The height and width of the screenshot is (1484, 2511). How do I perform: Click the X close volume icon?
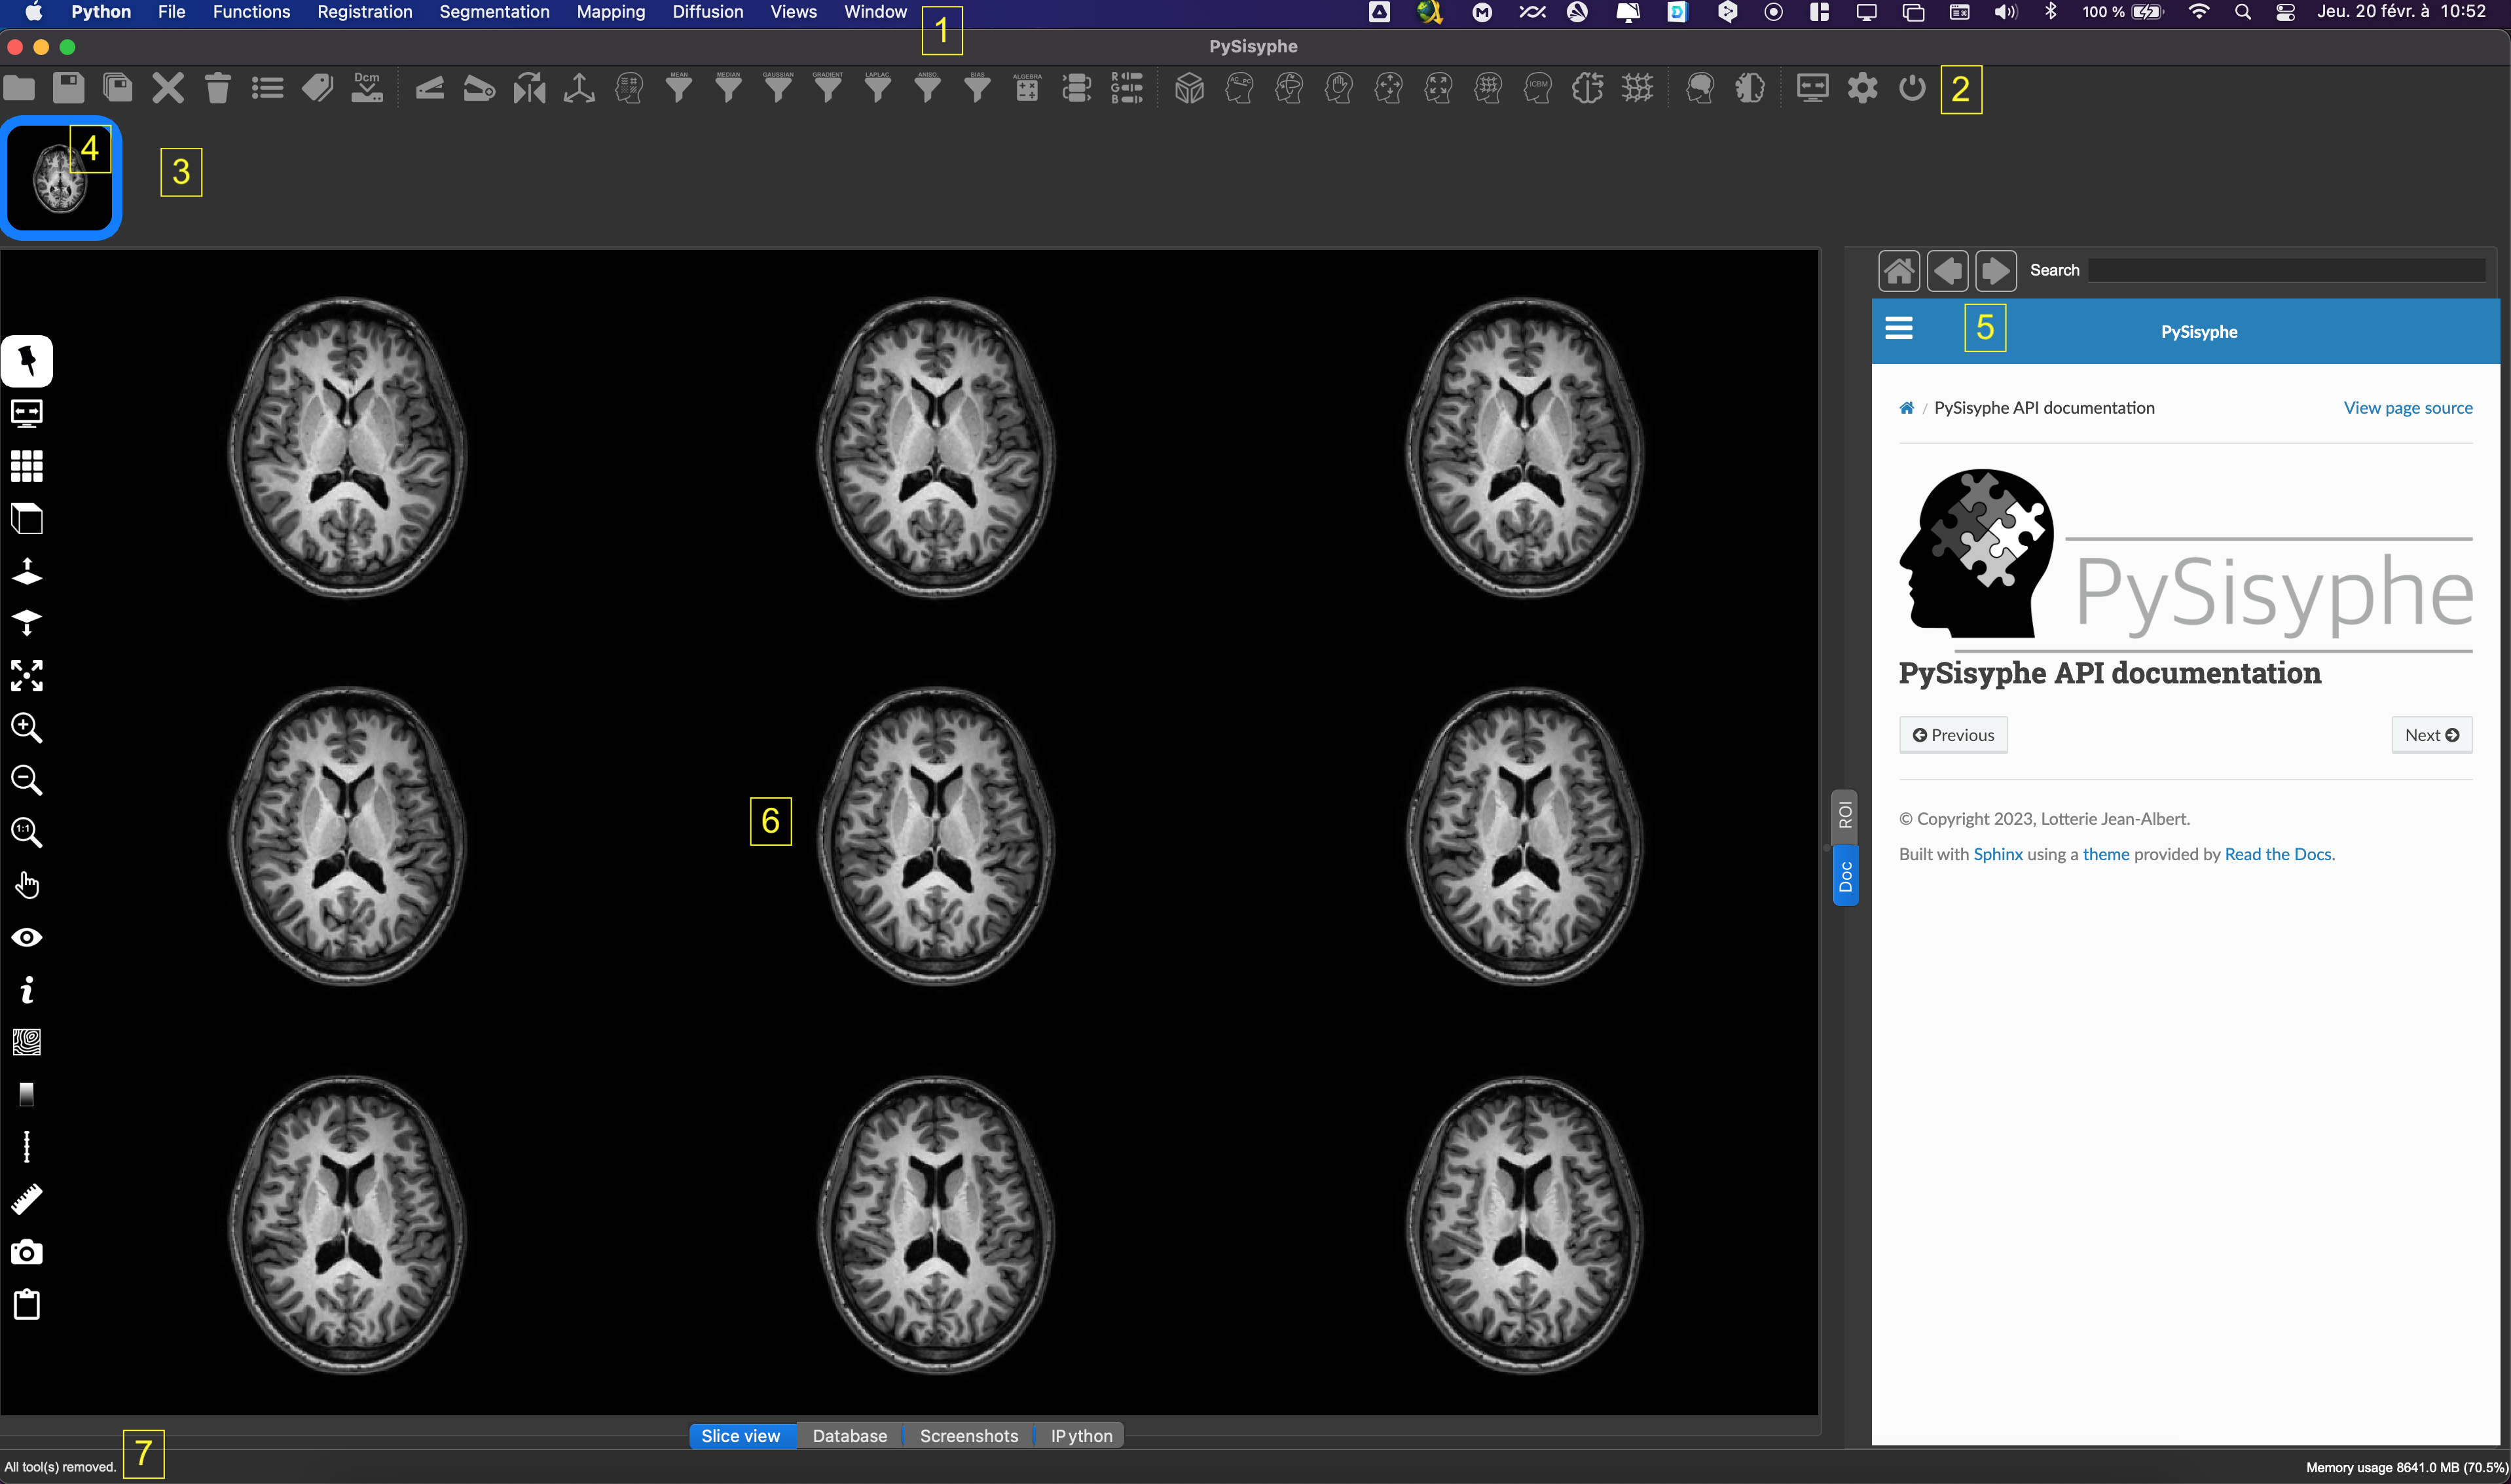(x=168, y=88)
